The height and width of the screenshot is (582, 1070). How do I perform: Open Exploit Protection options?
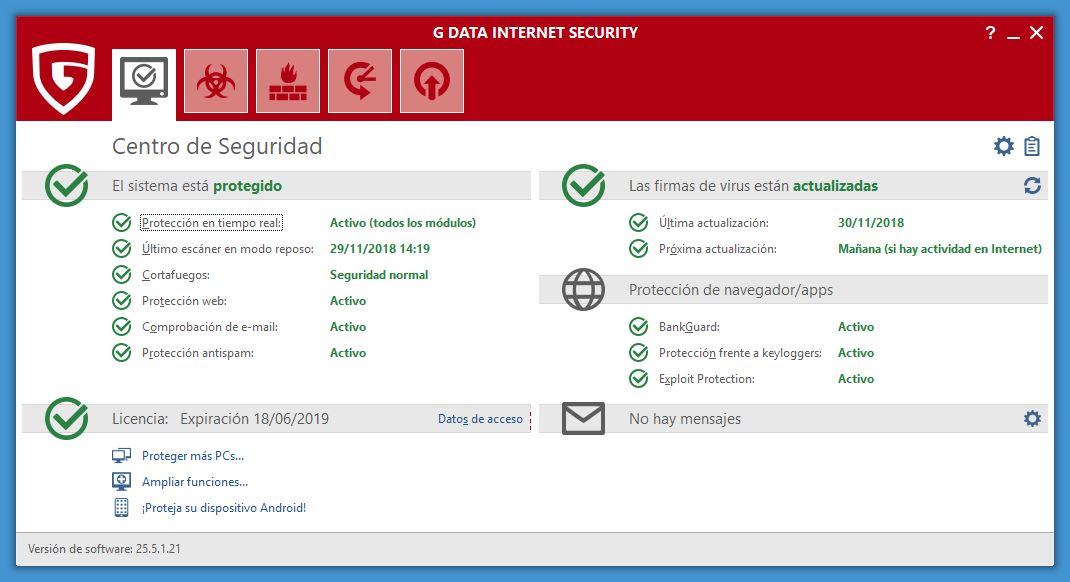706,379
